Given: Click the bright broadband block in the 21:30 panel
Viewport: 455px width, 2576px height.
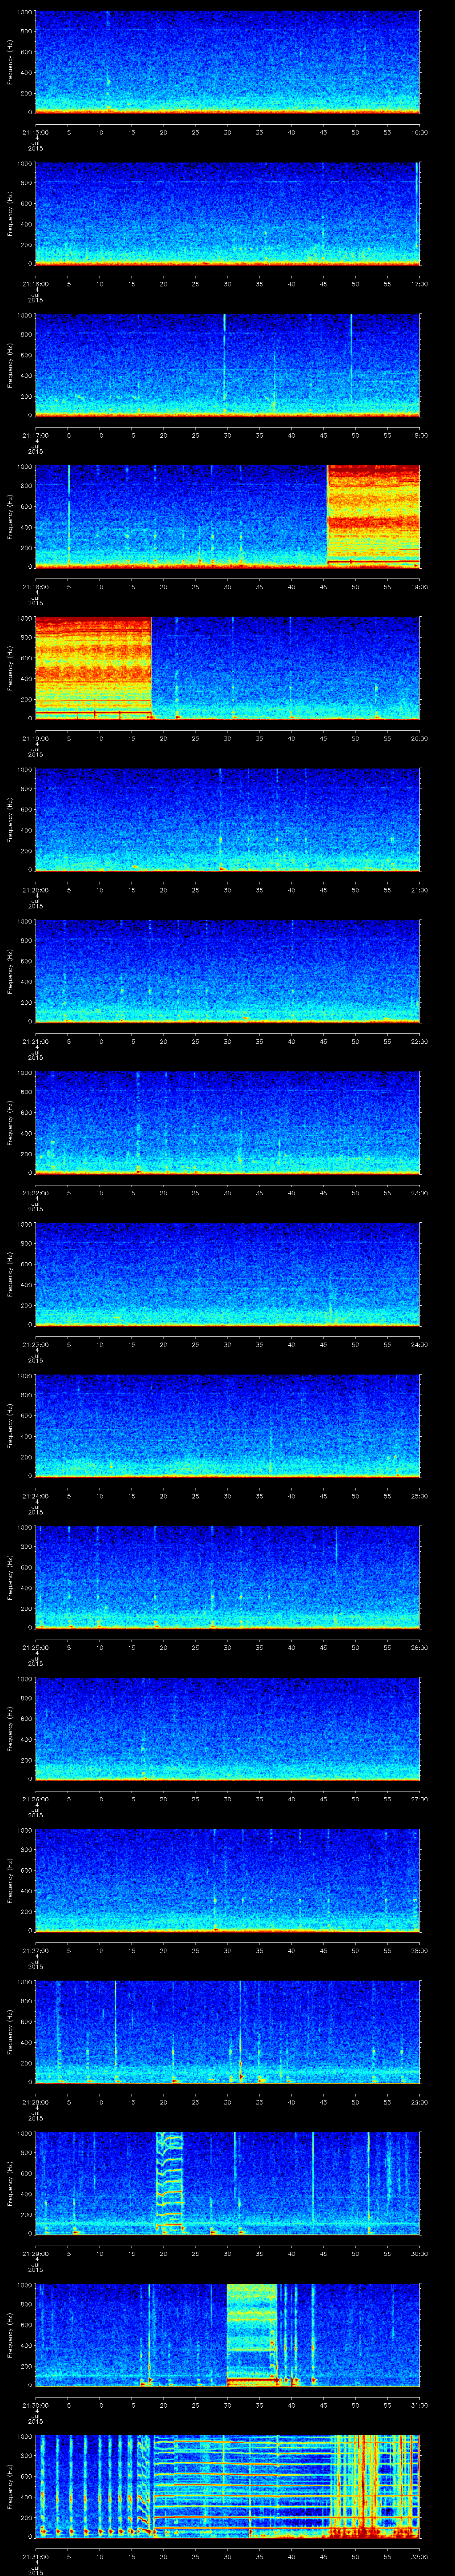Looking at the screenshot, I should pos(252,2335).
